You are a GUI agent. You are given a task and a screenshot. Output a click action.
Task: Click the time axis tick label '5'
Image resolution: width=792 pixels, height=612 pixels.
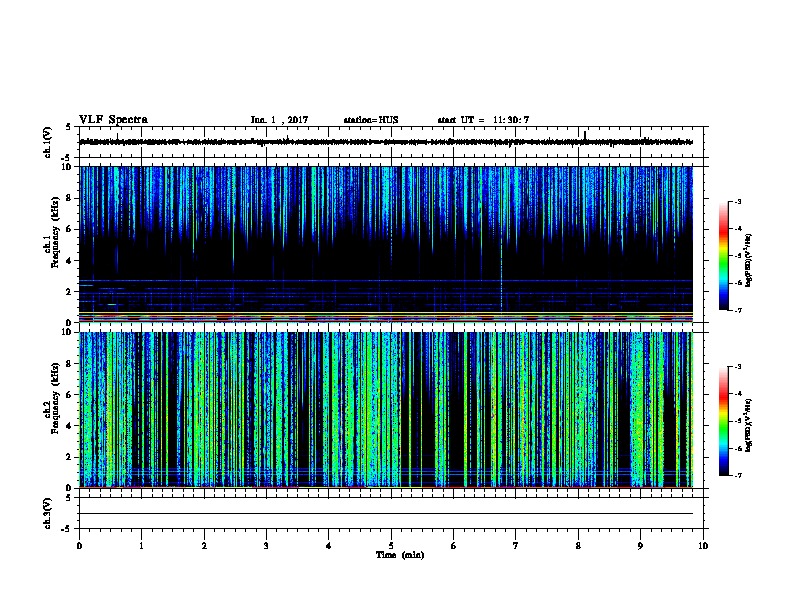[391, 545]
